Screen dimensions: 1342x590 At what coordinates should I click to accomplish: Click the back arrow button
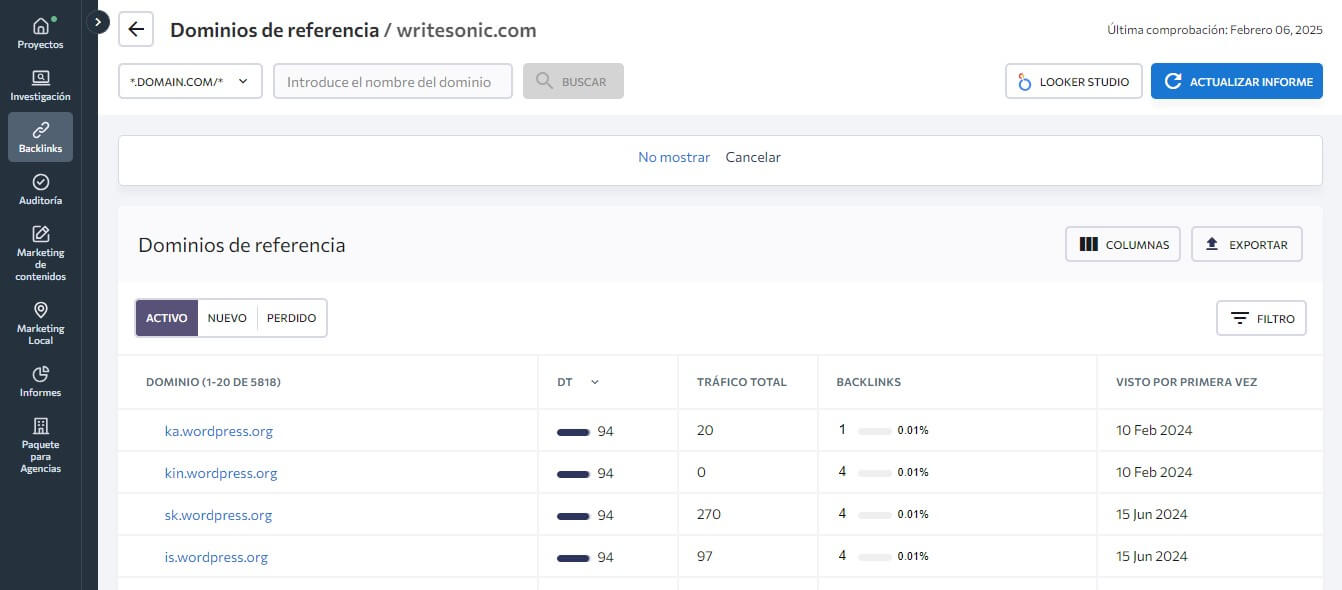[x=136, y=30]
